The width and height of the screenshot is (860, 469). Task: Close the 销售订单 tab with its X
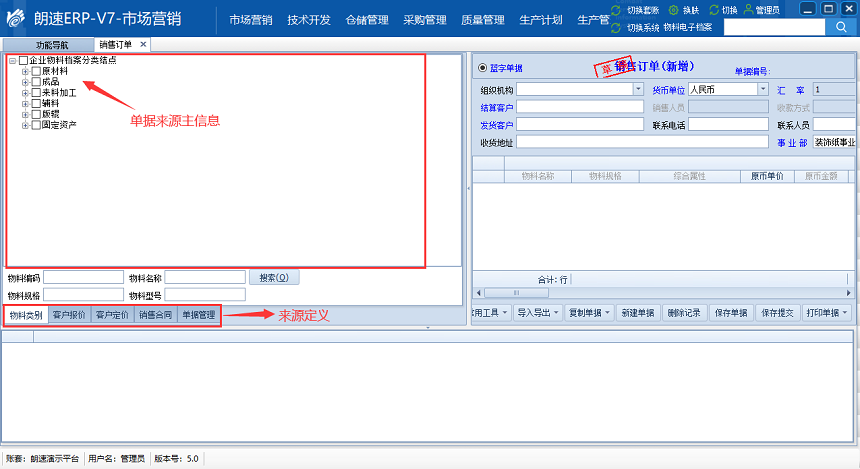pos(143,45)
